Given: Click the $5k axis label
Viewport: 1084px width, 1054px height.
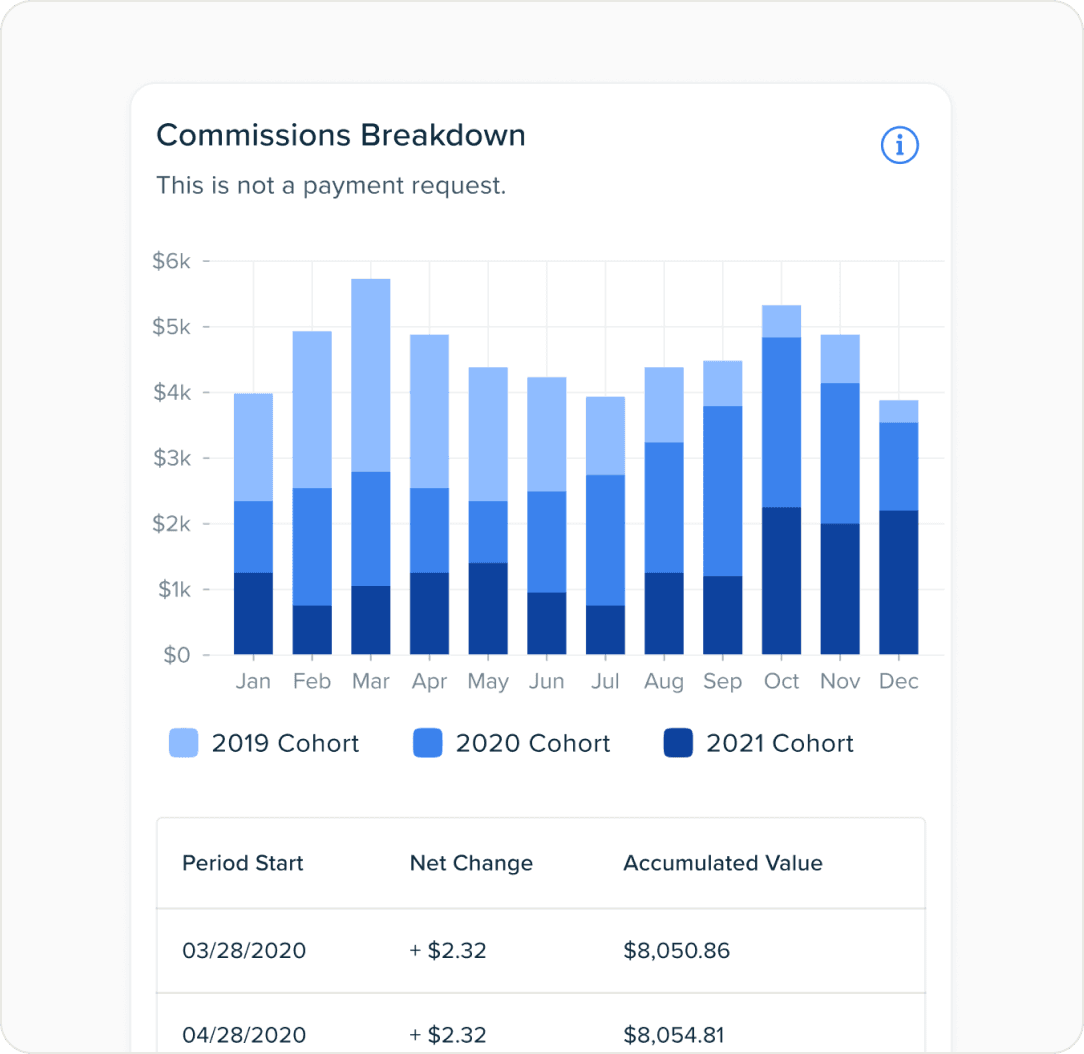Looking at the screenshot, I should click(171, 326).
